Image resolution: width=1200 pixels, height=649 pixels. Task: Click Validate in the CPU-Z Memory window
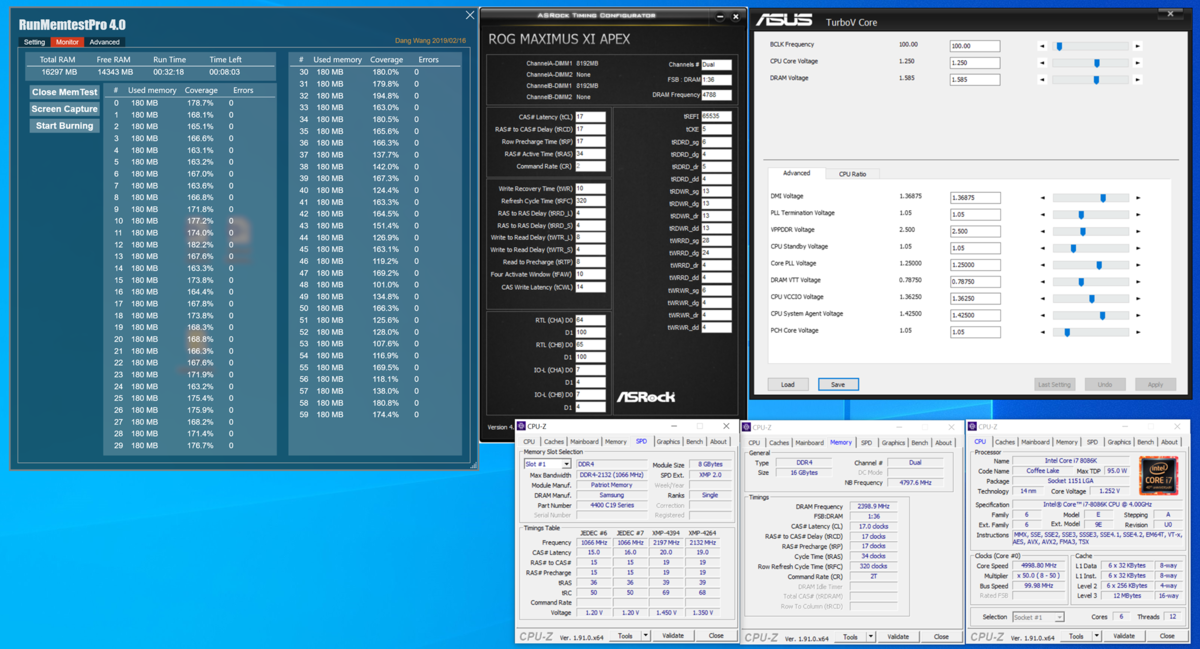(898, 636)
